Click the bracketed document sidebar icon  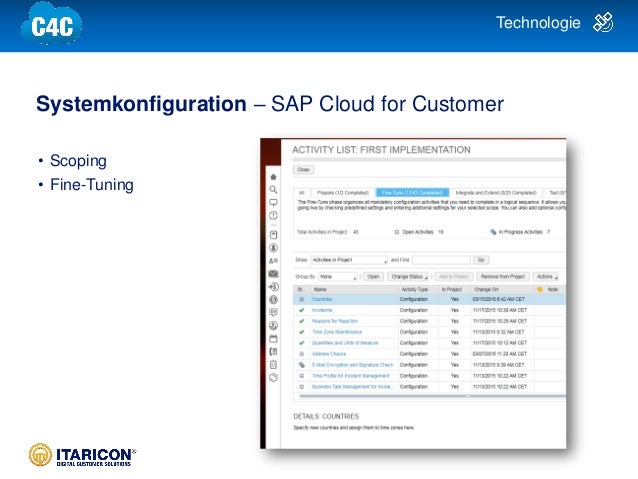273,352
